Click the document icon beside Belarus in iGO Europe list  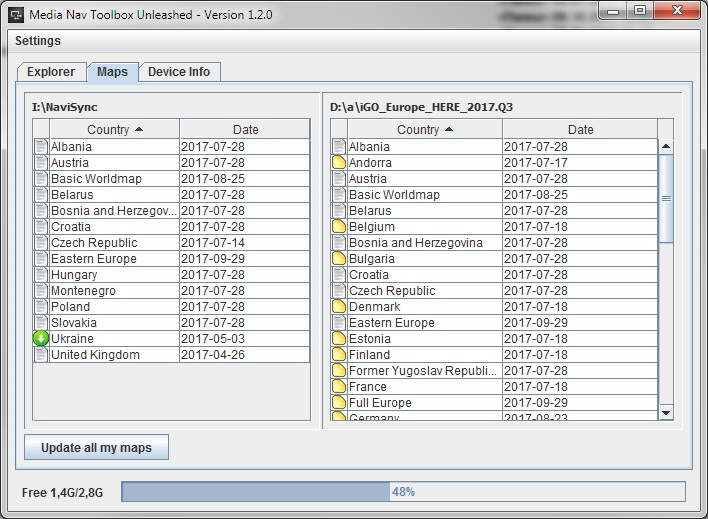tap(339, 210)
